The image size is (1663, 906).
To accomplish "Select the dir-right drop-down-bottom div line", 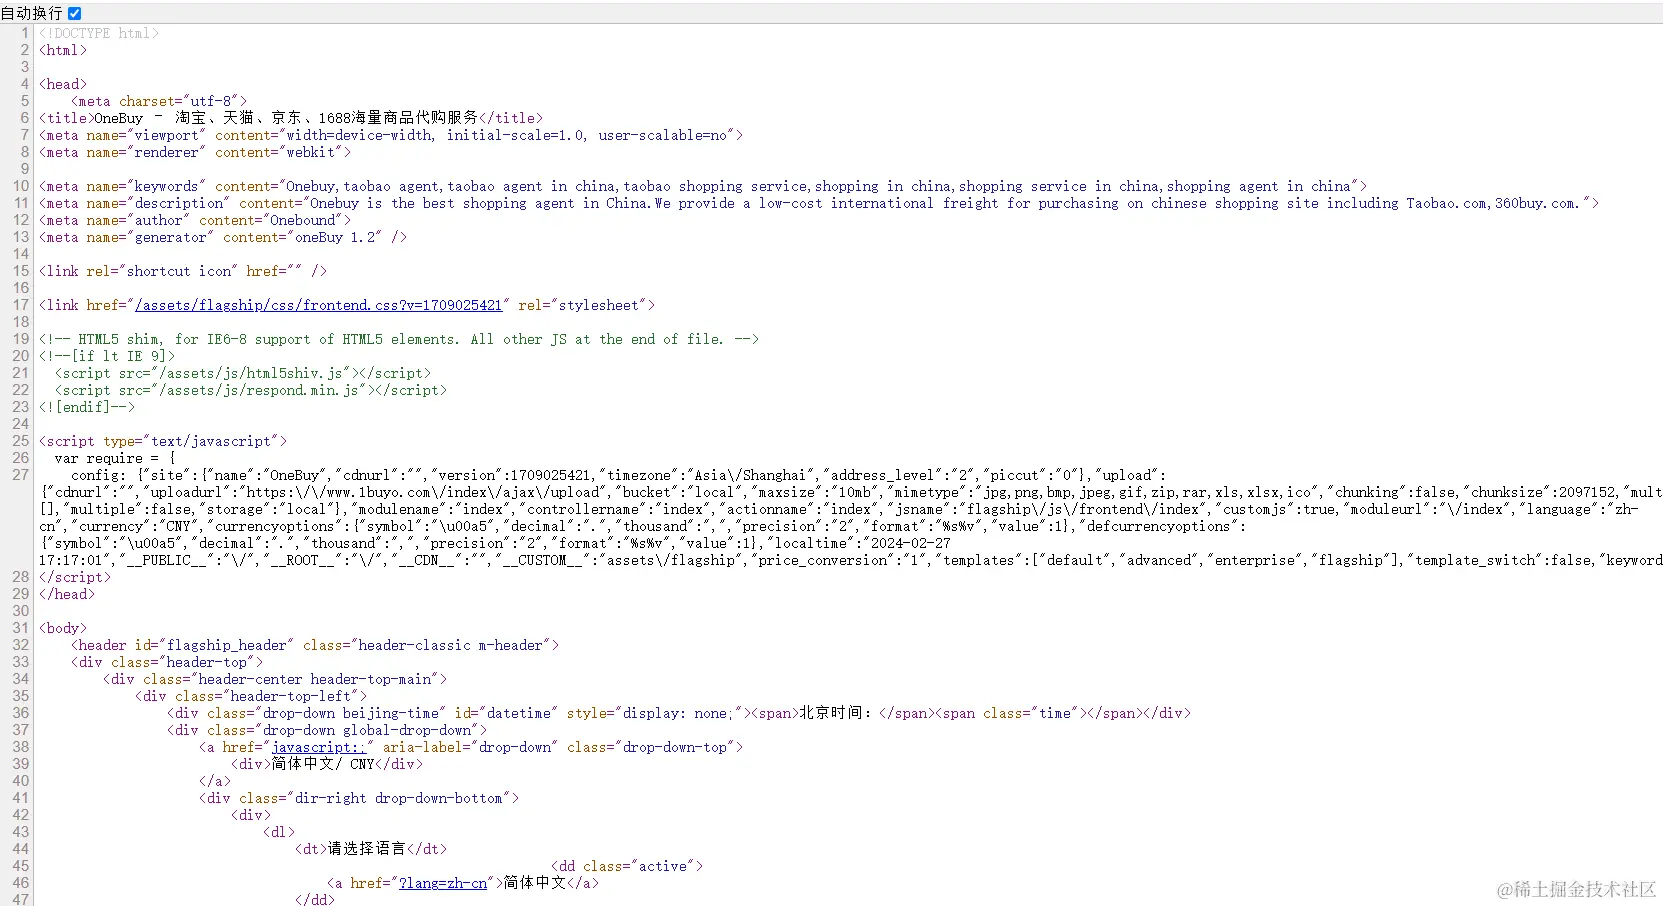I will 359,798.
